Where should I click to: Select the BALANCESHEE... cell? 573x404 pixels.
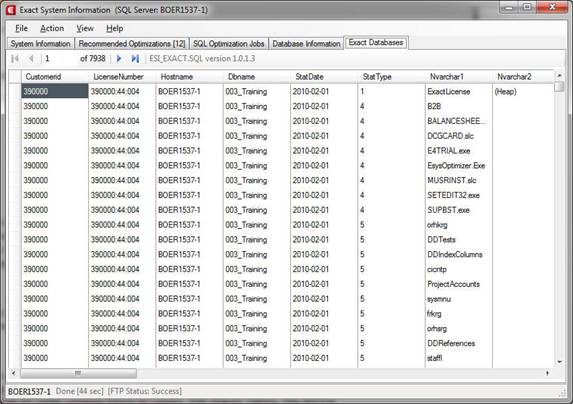pyautogui.click(x=458, y=121)
